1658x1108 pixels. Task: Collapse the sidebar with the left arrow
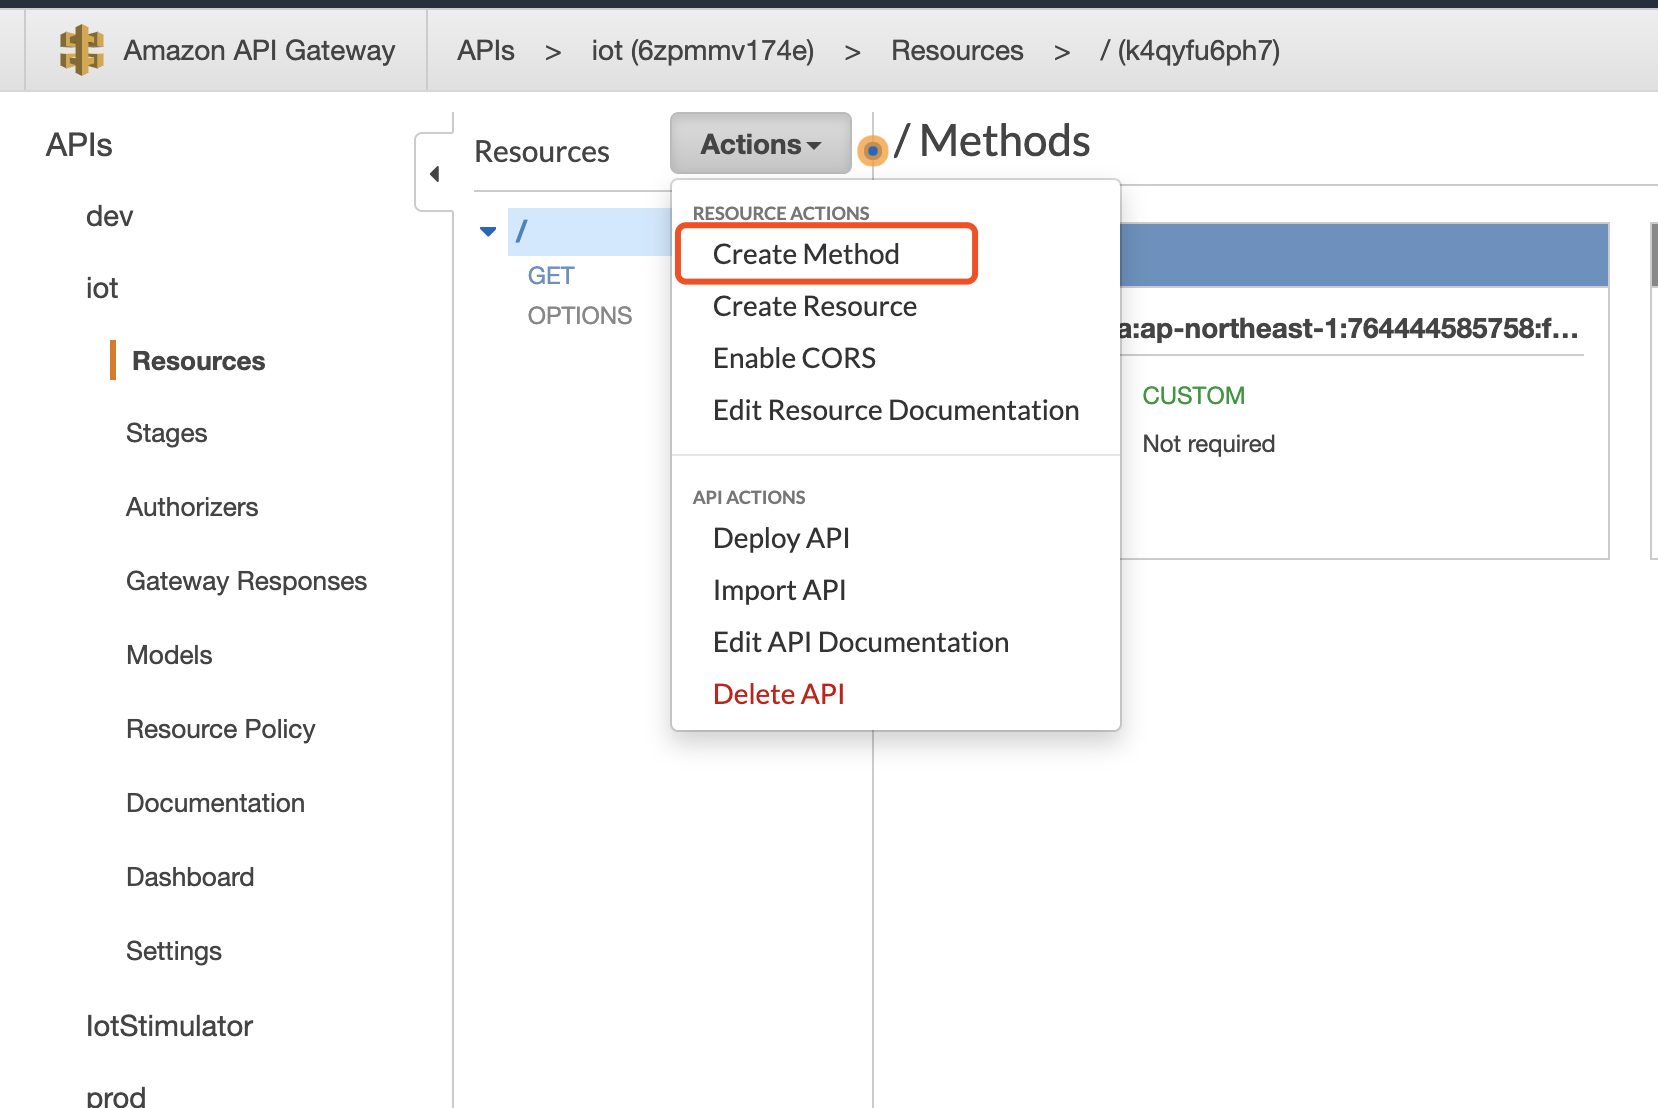click(434, 174)
